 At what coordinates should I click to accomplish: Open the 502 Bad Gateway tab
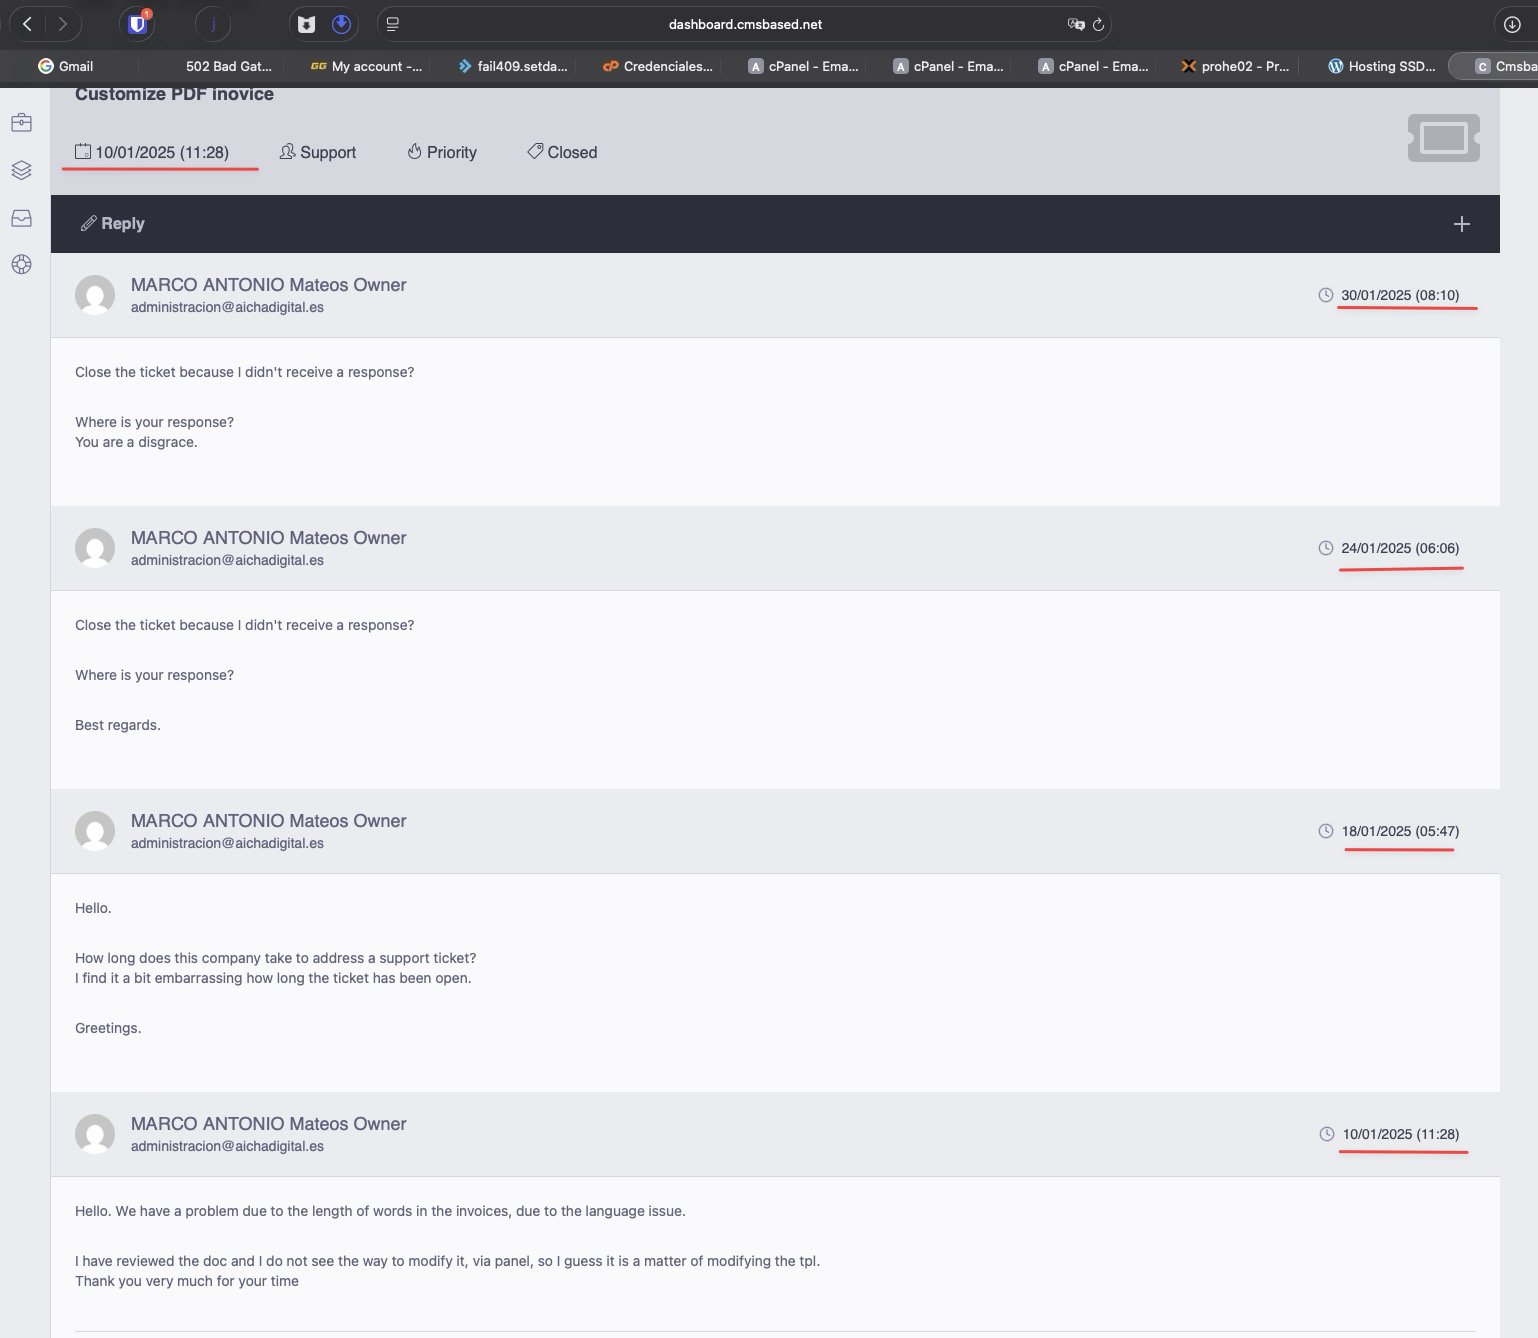228,66
